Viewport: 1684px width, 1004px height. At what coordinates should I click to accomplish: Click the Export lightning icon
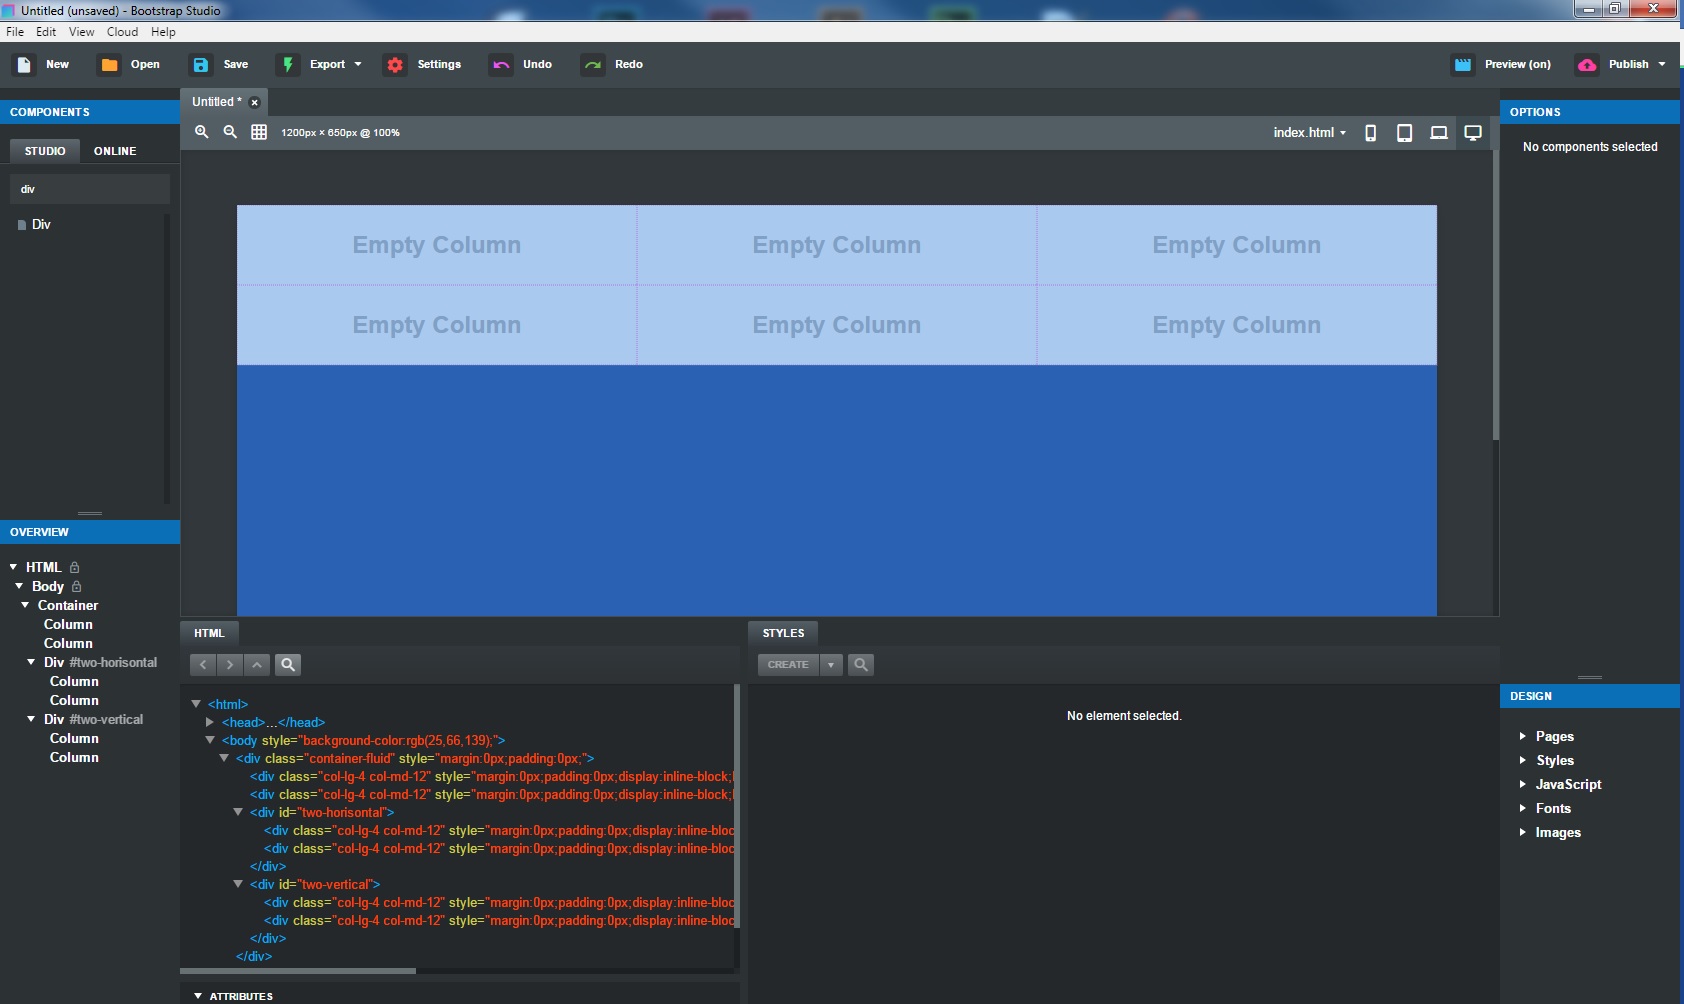pyautogui.click(x=287, y=64)
